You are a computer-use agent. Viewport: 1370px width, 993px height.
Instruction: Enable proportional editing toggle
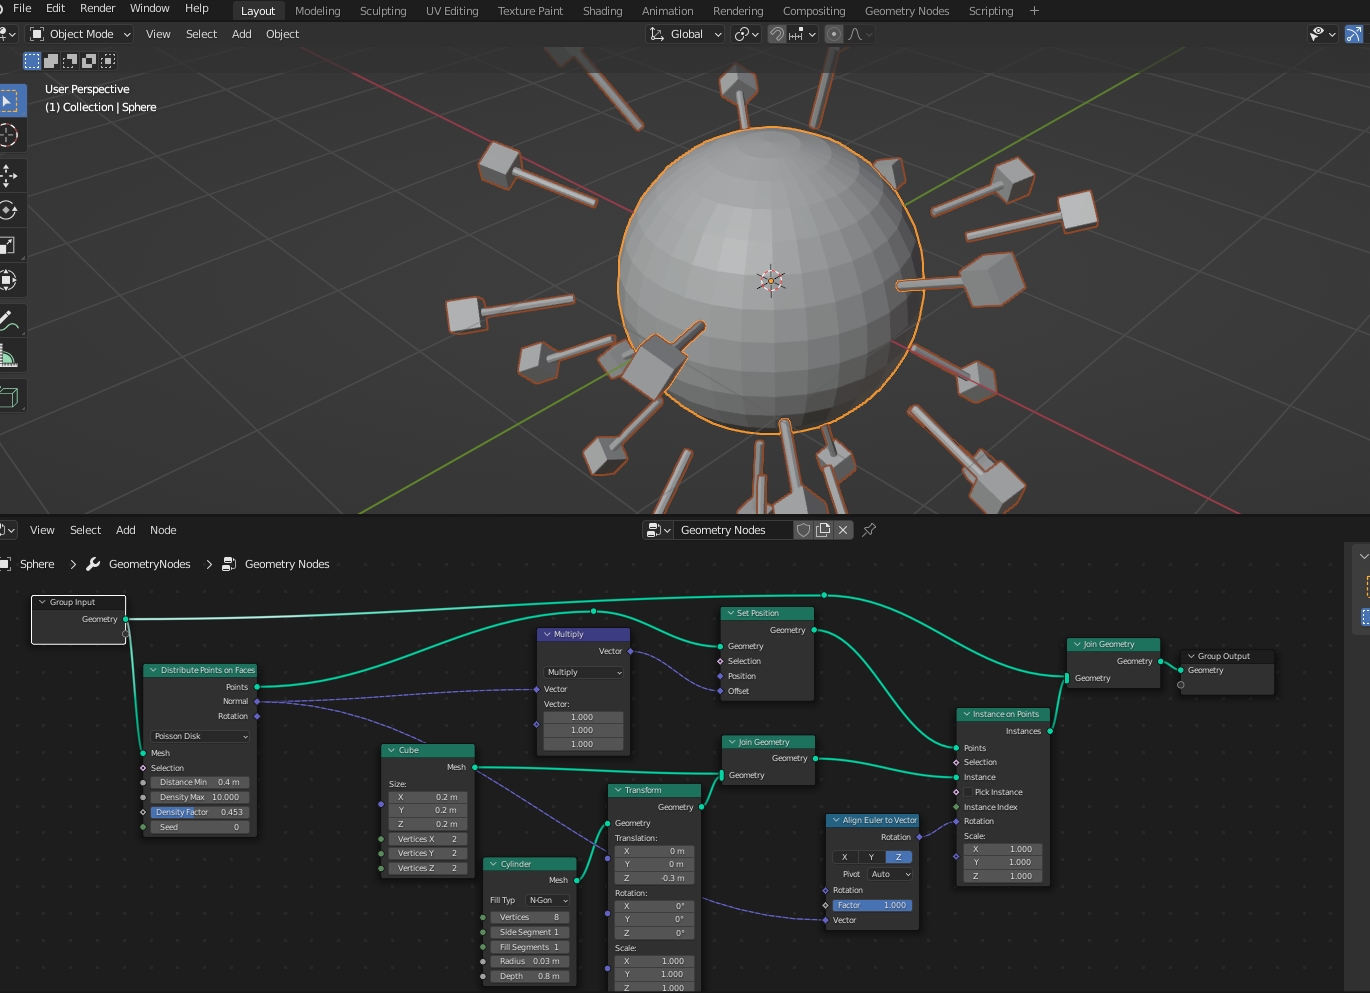point(834,34)
